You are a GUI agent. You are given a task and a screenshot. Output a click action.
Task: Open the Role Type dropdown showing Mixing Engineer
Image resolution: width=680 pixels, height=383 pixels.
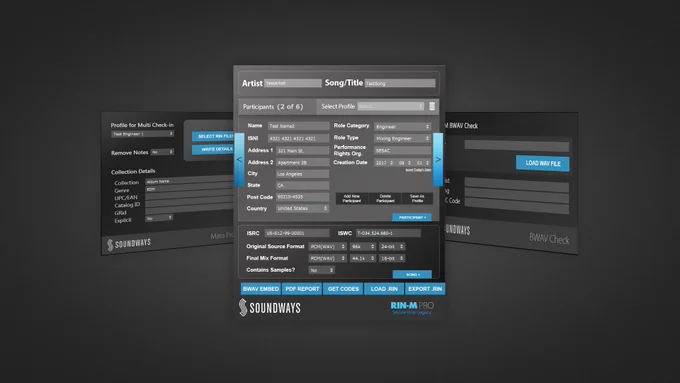[x=402, y=138]
